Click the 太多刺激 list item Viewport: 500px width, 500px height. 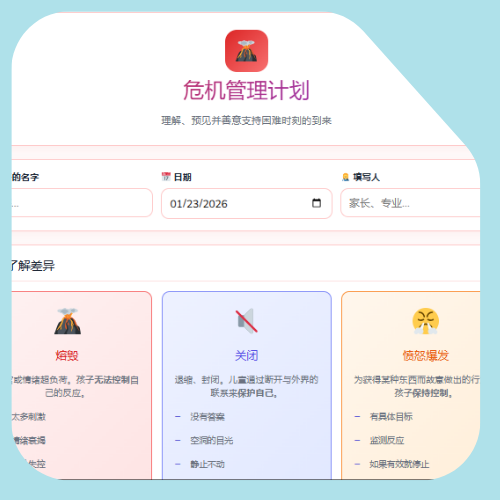[x=29, y=417]
